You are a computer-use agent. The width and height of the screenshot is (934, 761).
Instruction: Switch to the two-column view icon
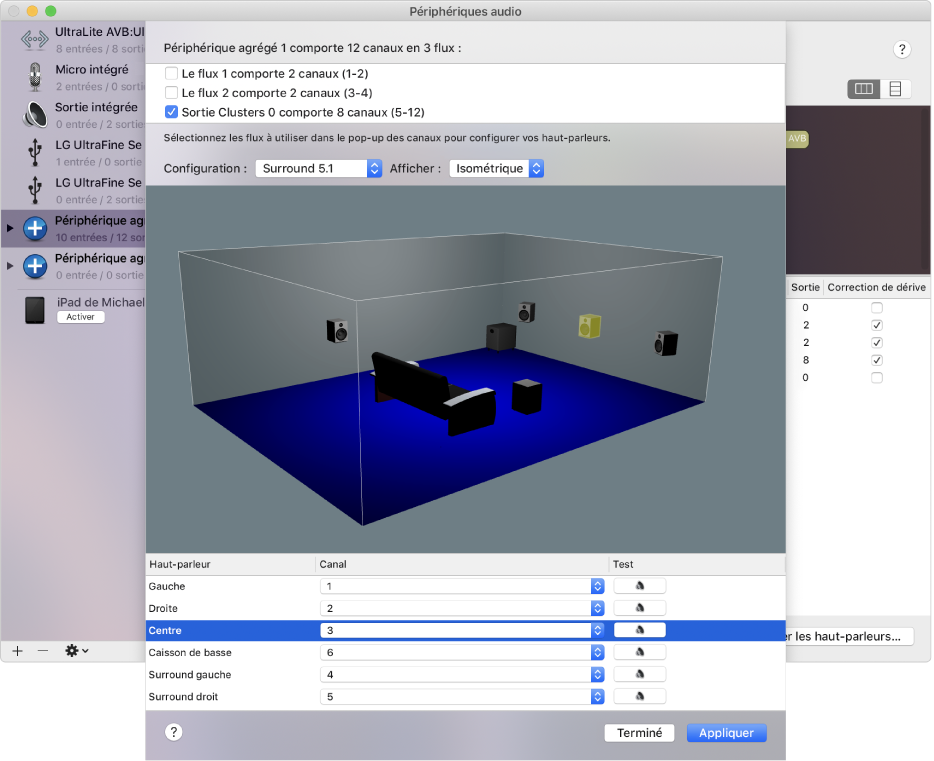coord(864,89)
